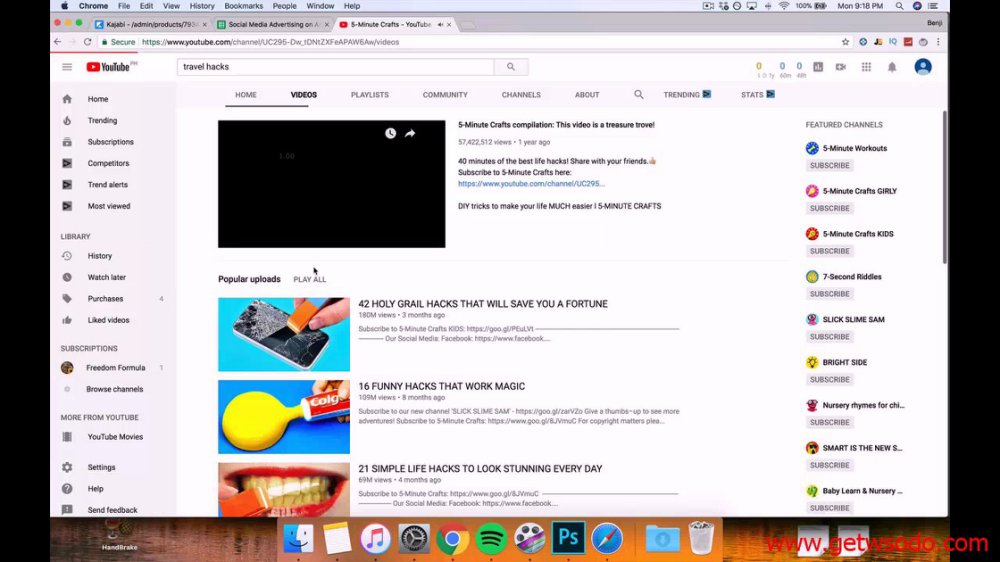Open the YouTube apps grid icon
This screenshot has width=1000, height=562.
[866, 67]
